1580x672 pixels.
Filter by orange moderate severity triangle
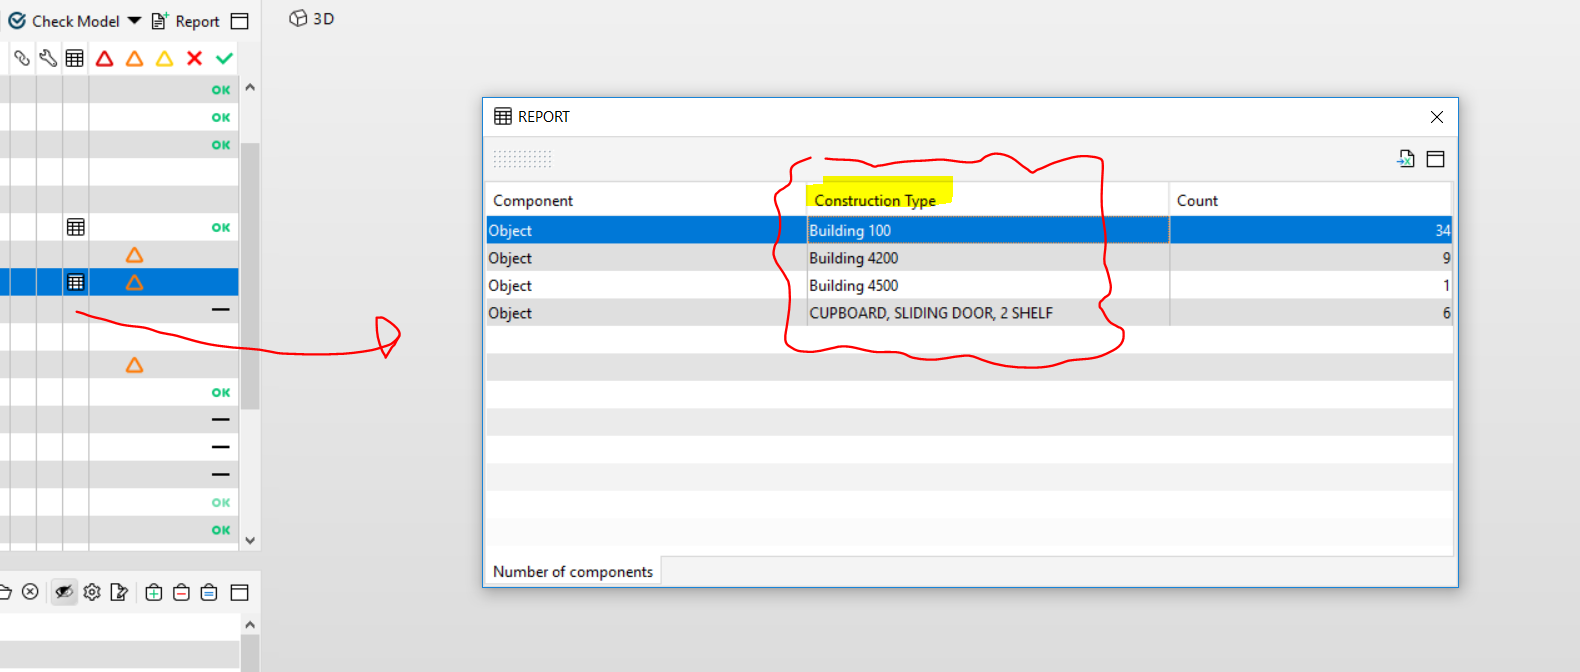(134, 58)
